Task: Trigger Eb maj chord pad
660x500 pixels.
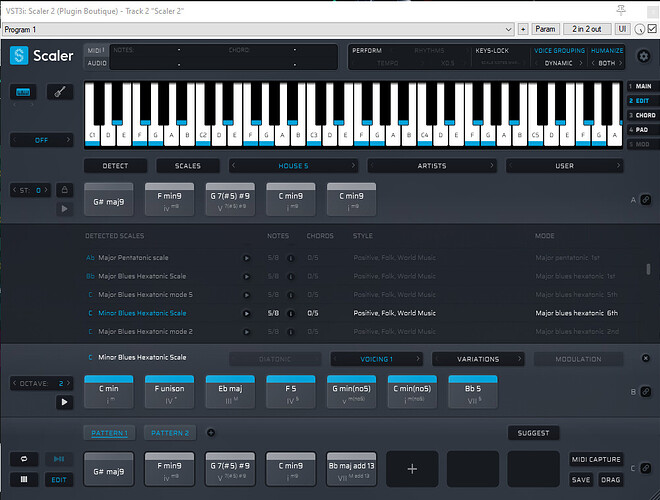Action: (x=230, y=392)
